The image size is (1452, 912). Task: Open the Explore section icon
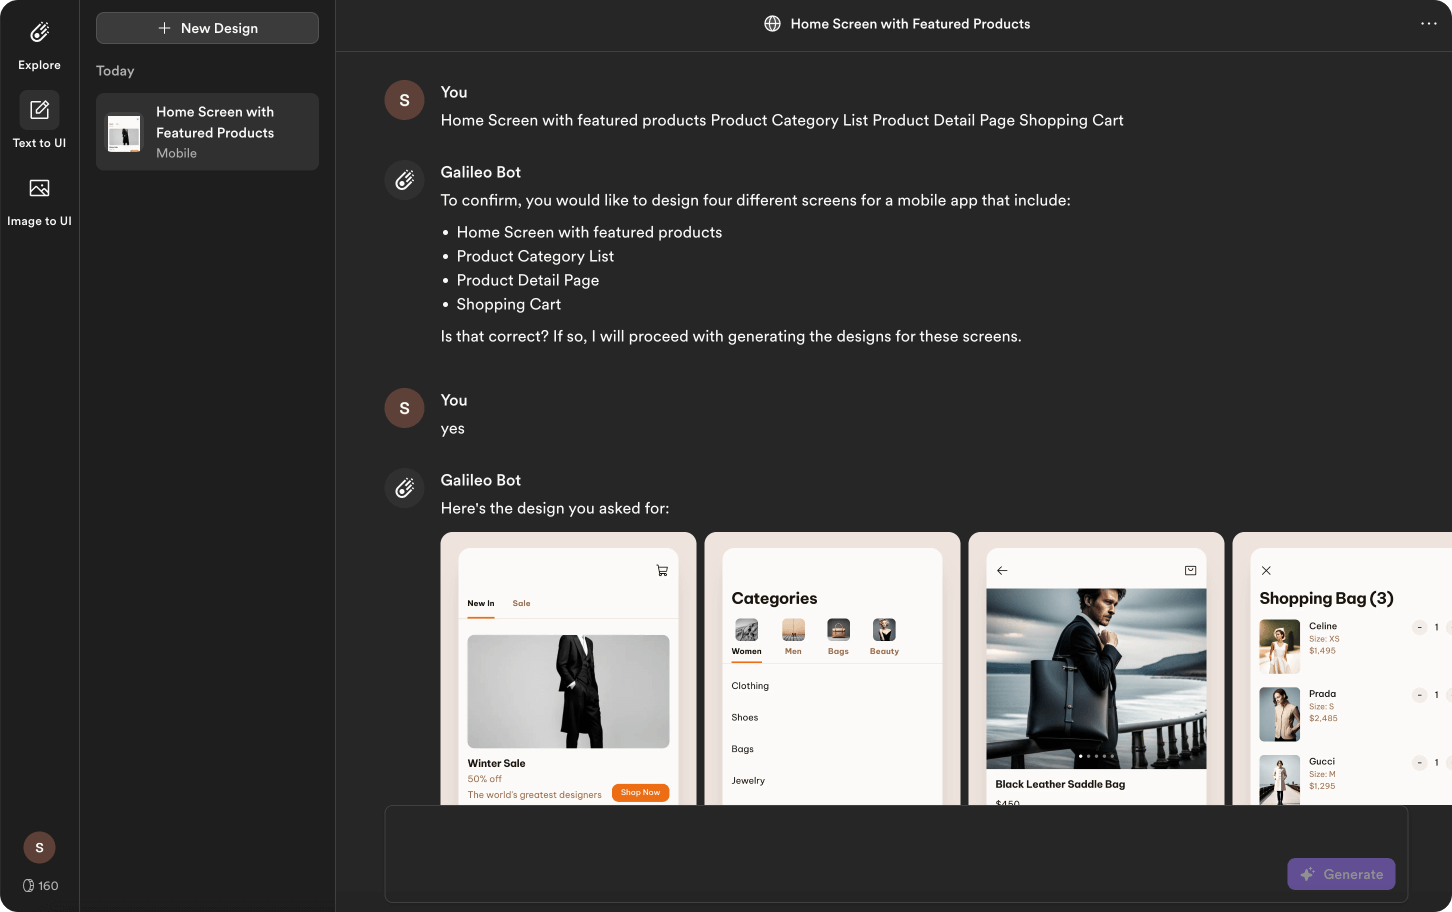point(39,34)
